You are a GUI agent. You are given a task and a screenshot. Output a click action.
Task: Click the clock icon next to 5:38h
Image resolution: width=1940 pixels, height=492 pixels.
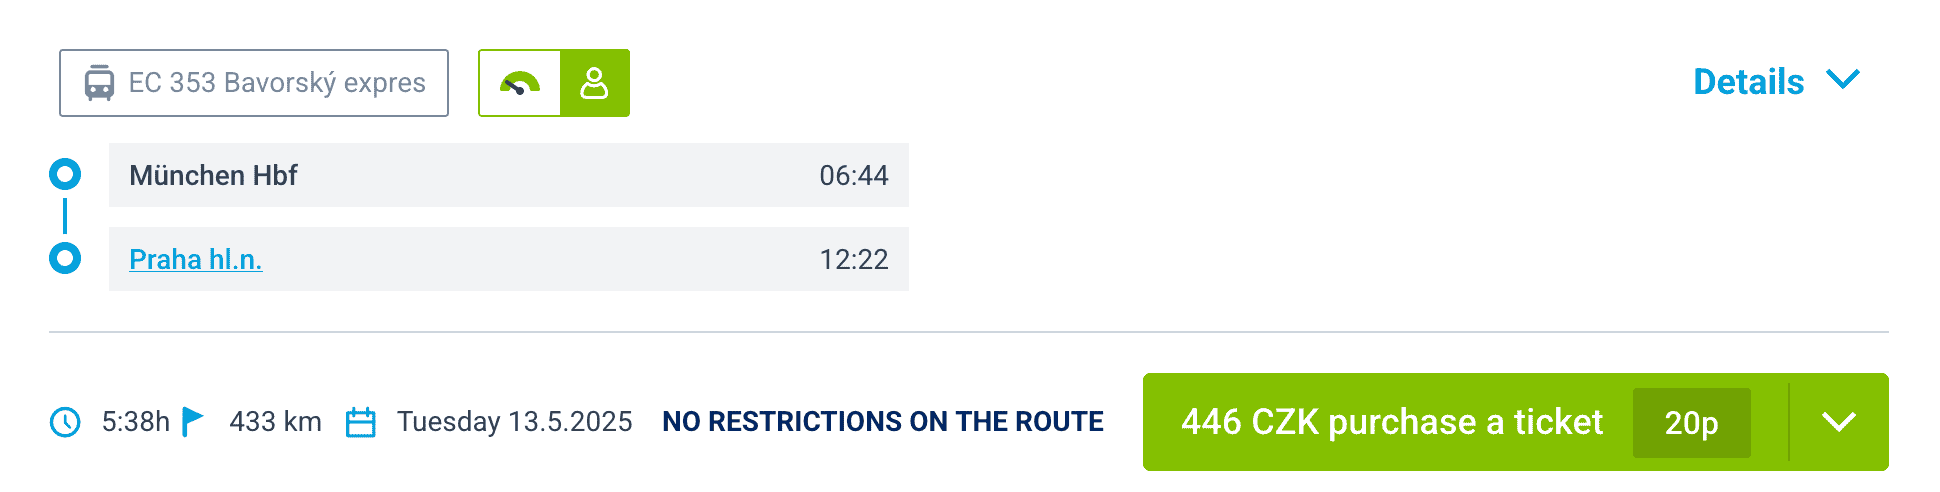click(65, 422)
